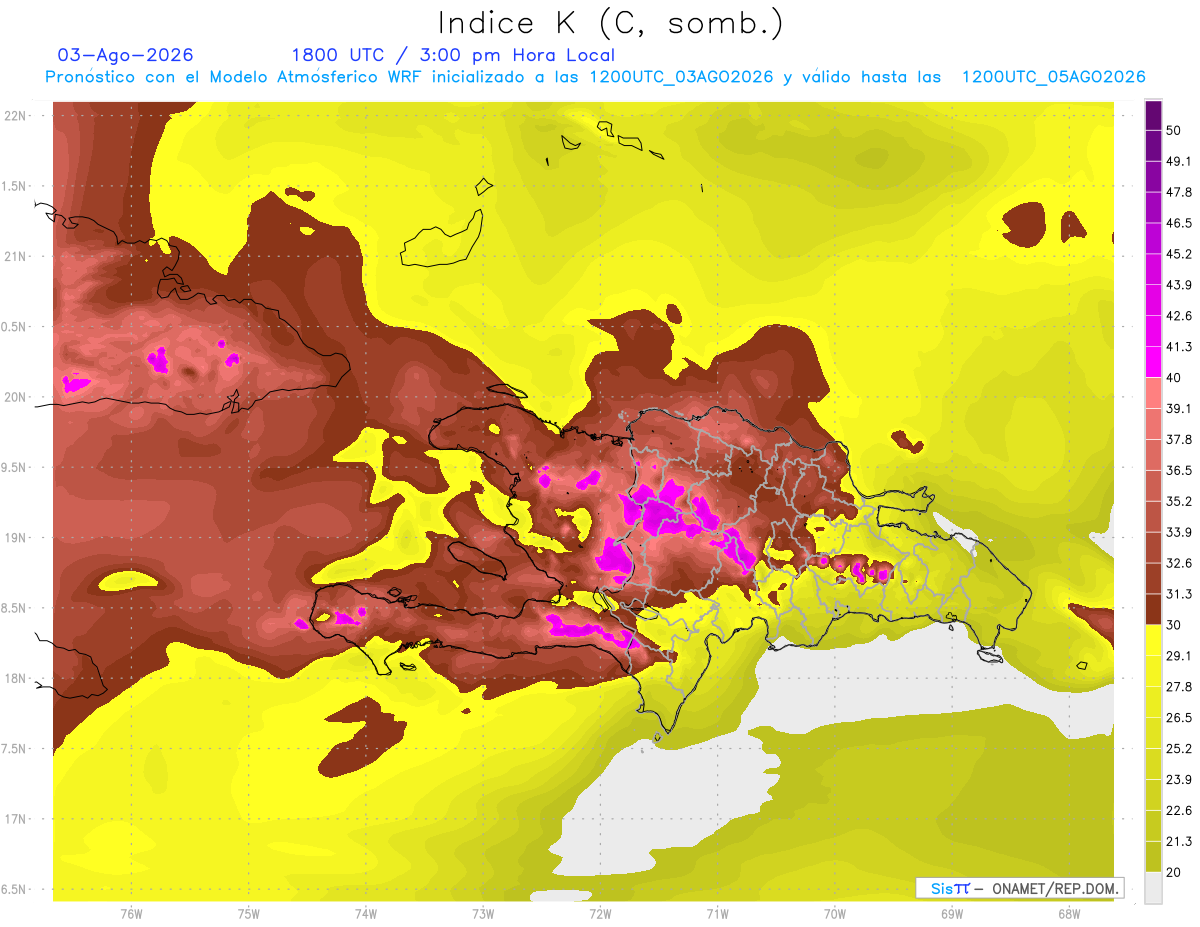The width and height of the screenshot is (1200, 927).
Task: Click the colorbar value '39.1'
Action: tap(1179, 408)
